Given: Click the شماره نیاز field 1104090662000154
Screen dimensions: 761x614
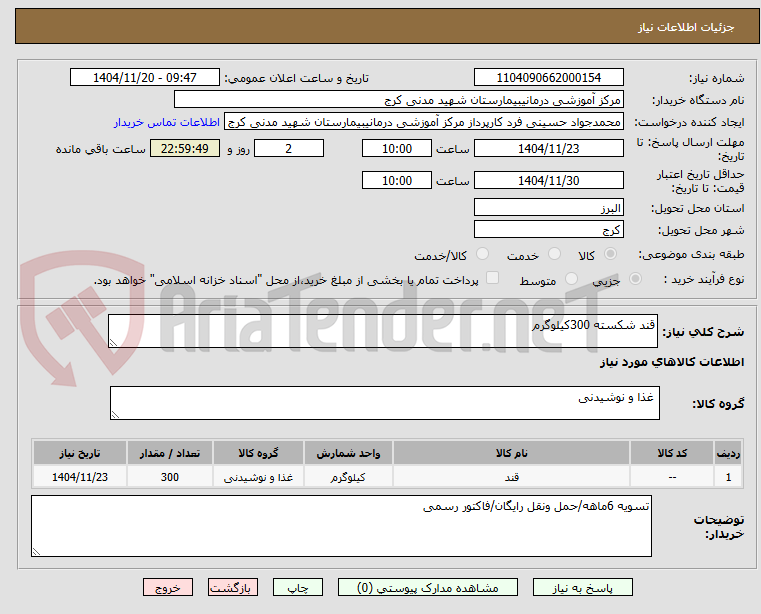Looking at the screenshot, I should [548, 78].
